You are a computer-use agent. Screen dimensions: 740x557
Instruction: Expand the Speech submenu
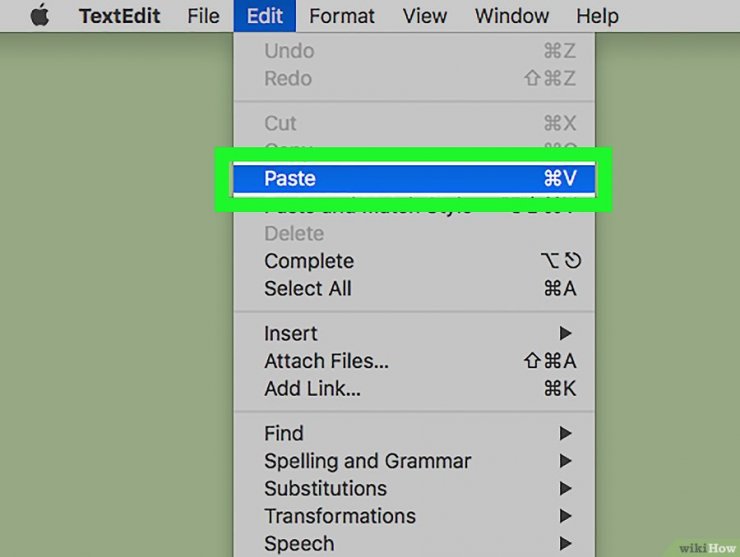tap(414, 544)
